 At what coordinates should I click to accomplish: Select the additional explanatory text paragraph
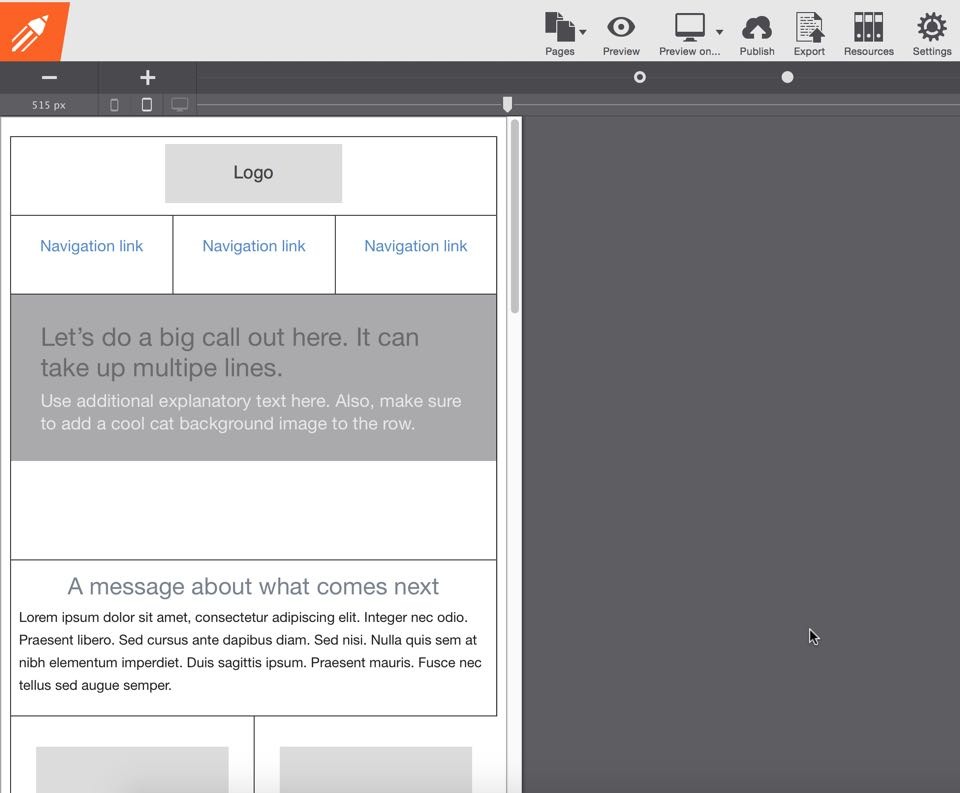[x=251, y=412]
